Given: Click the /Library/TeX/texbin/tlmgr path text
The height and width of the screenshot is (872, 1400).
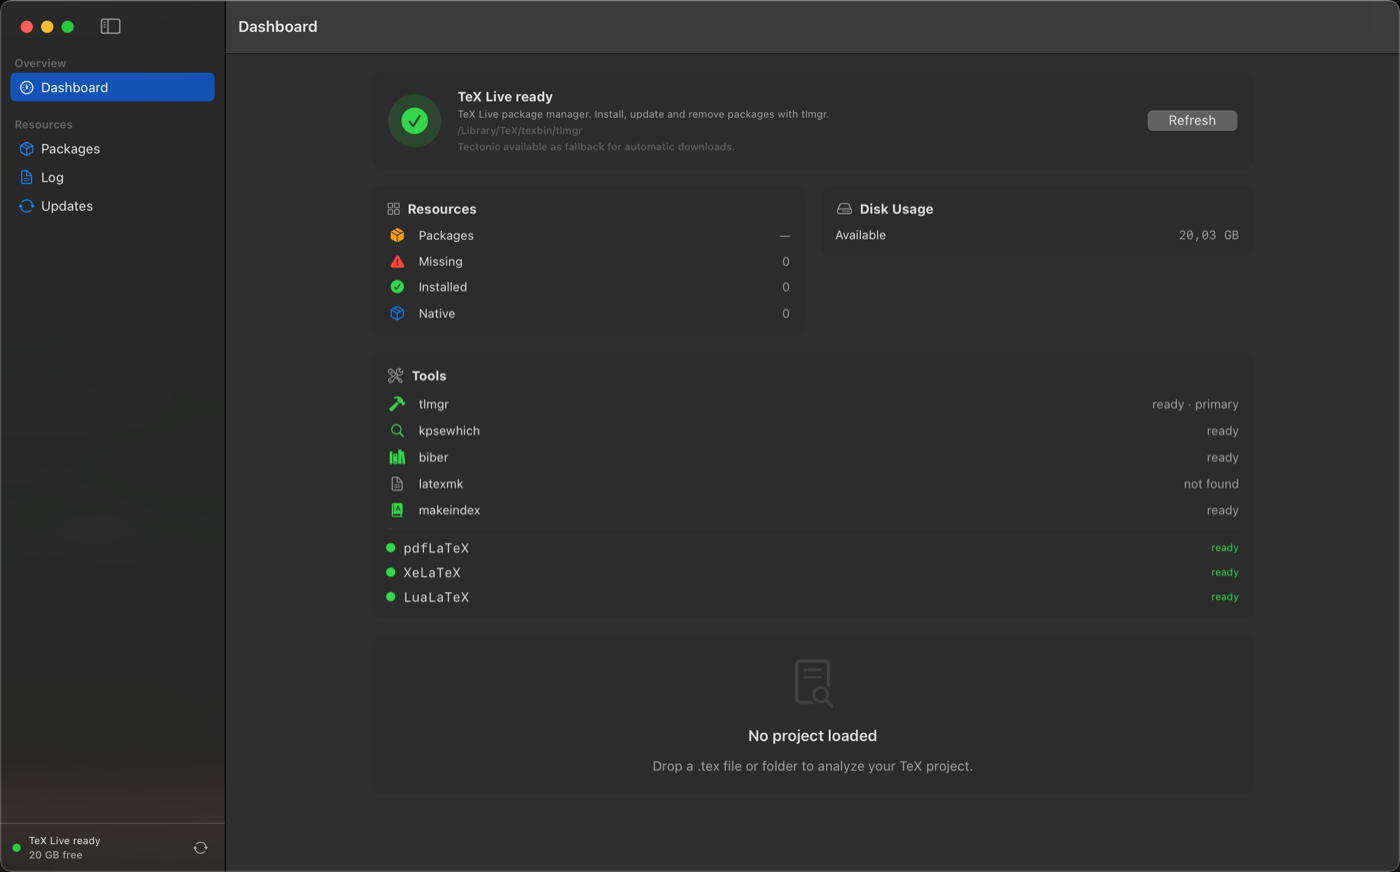Looking at the screenshot, I should tap(520, 130).
